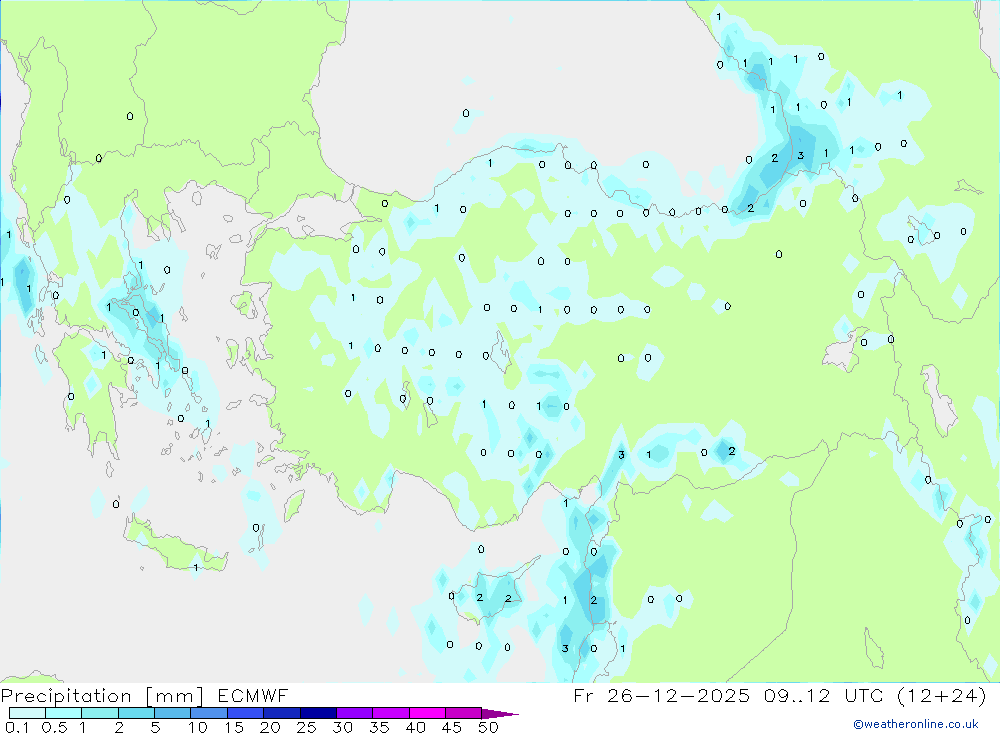Click the legend tick label "0.5"
Screen dimensions: 1000x733
[54, 727]
